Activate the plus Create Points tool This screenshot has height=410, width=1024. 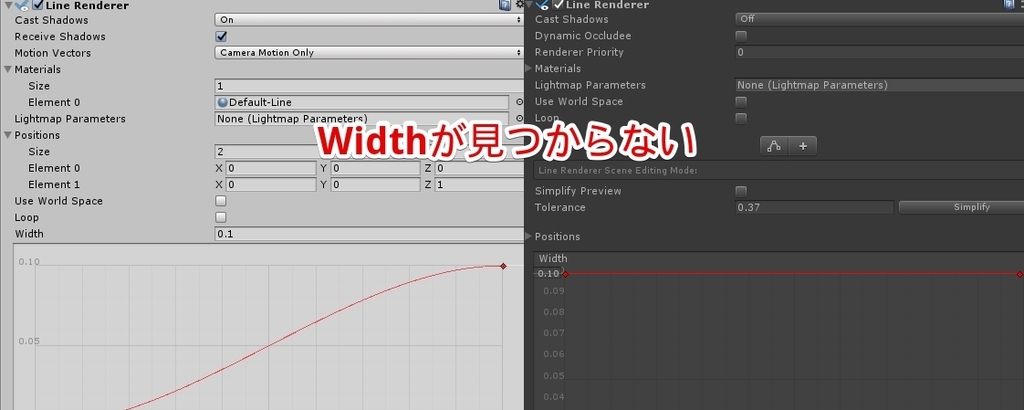[x=803, y=146]
